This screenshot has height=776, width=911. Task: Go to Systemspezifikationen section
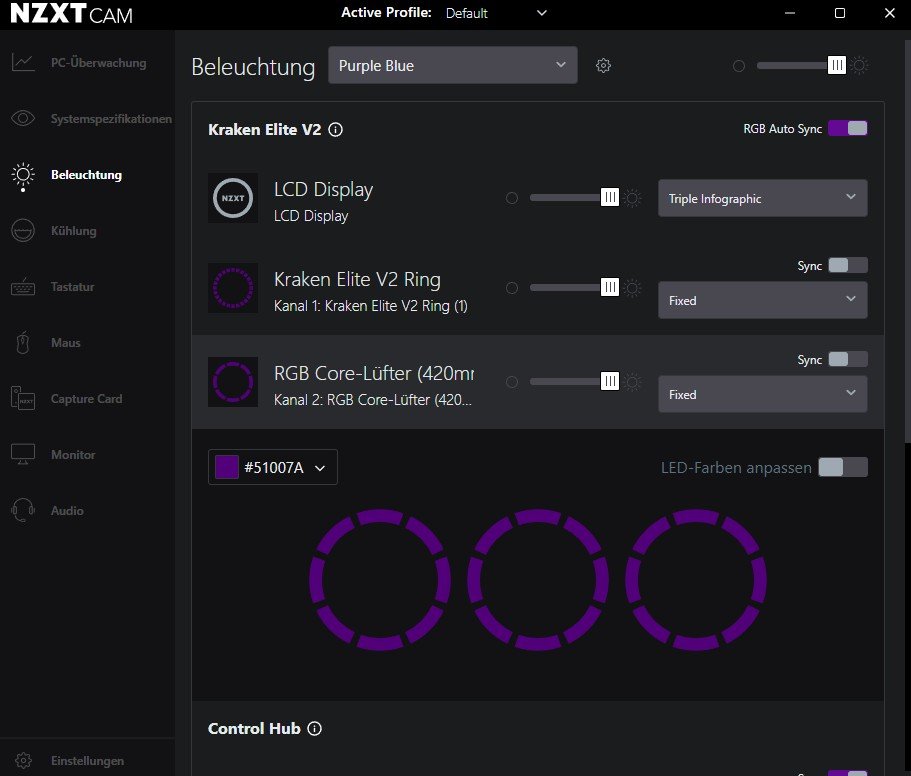click(111, 118)
